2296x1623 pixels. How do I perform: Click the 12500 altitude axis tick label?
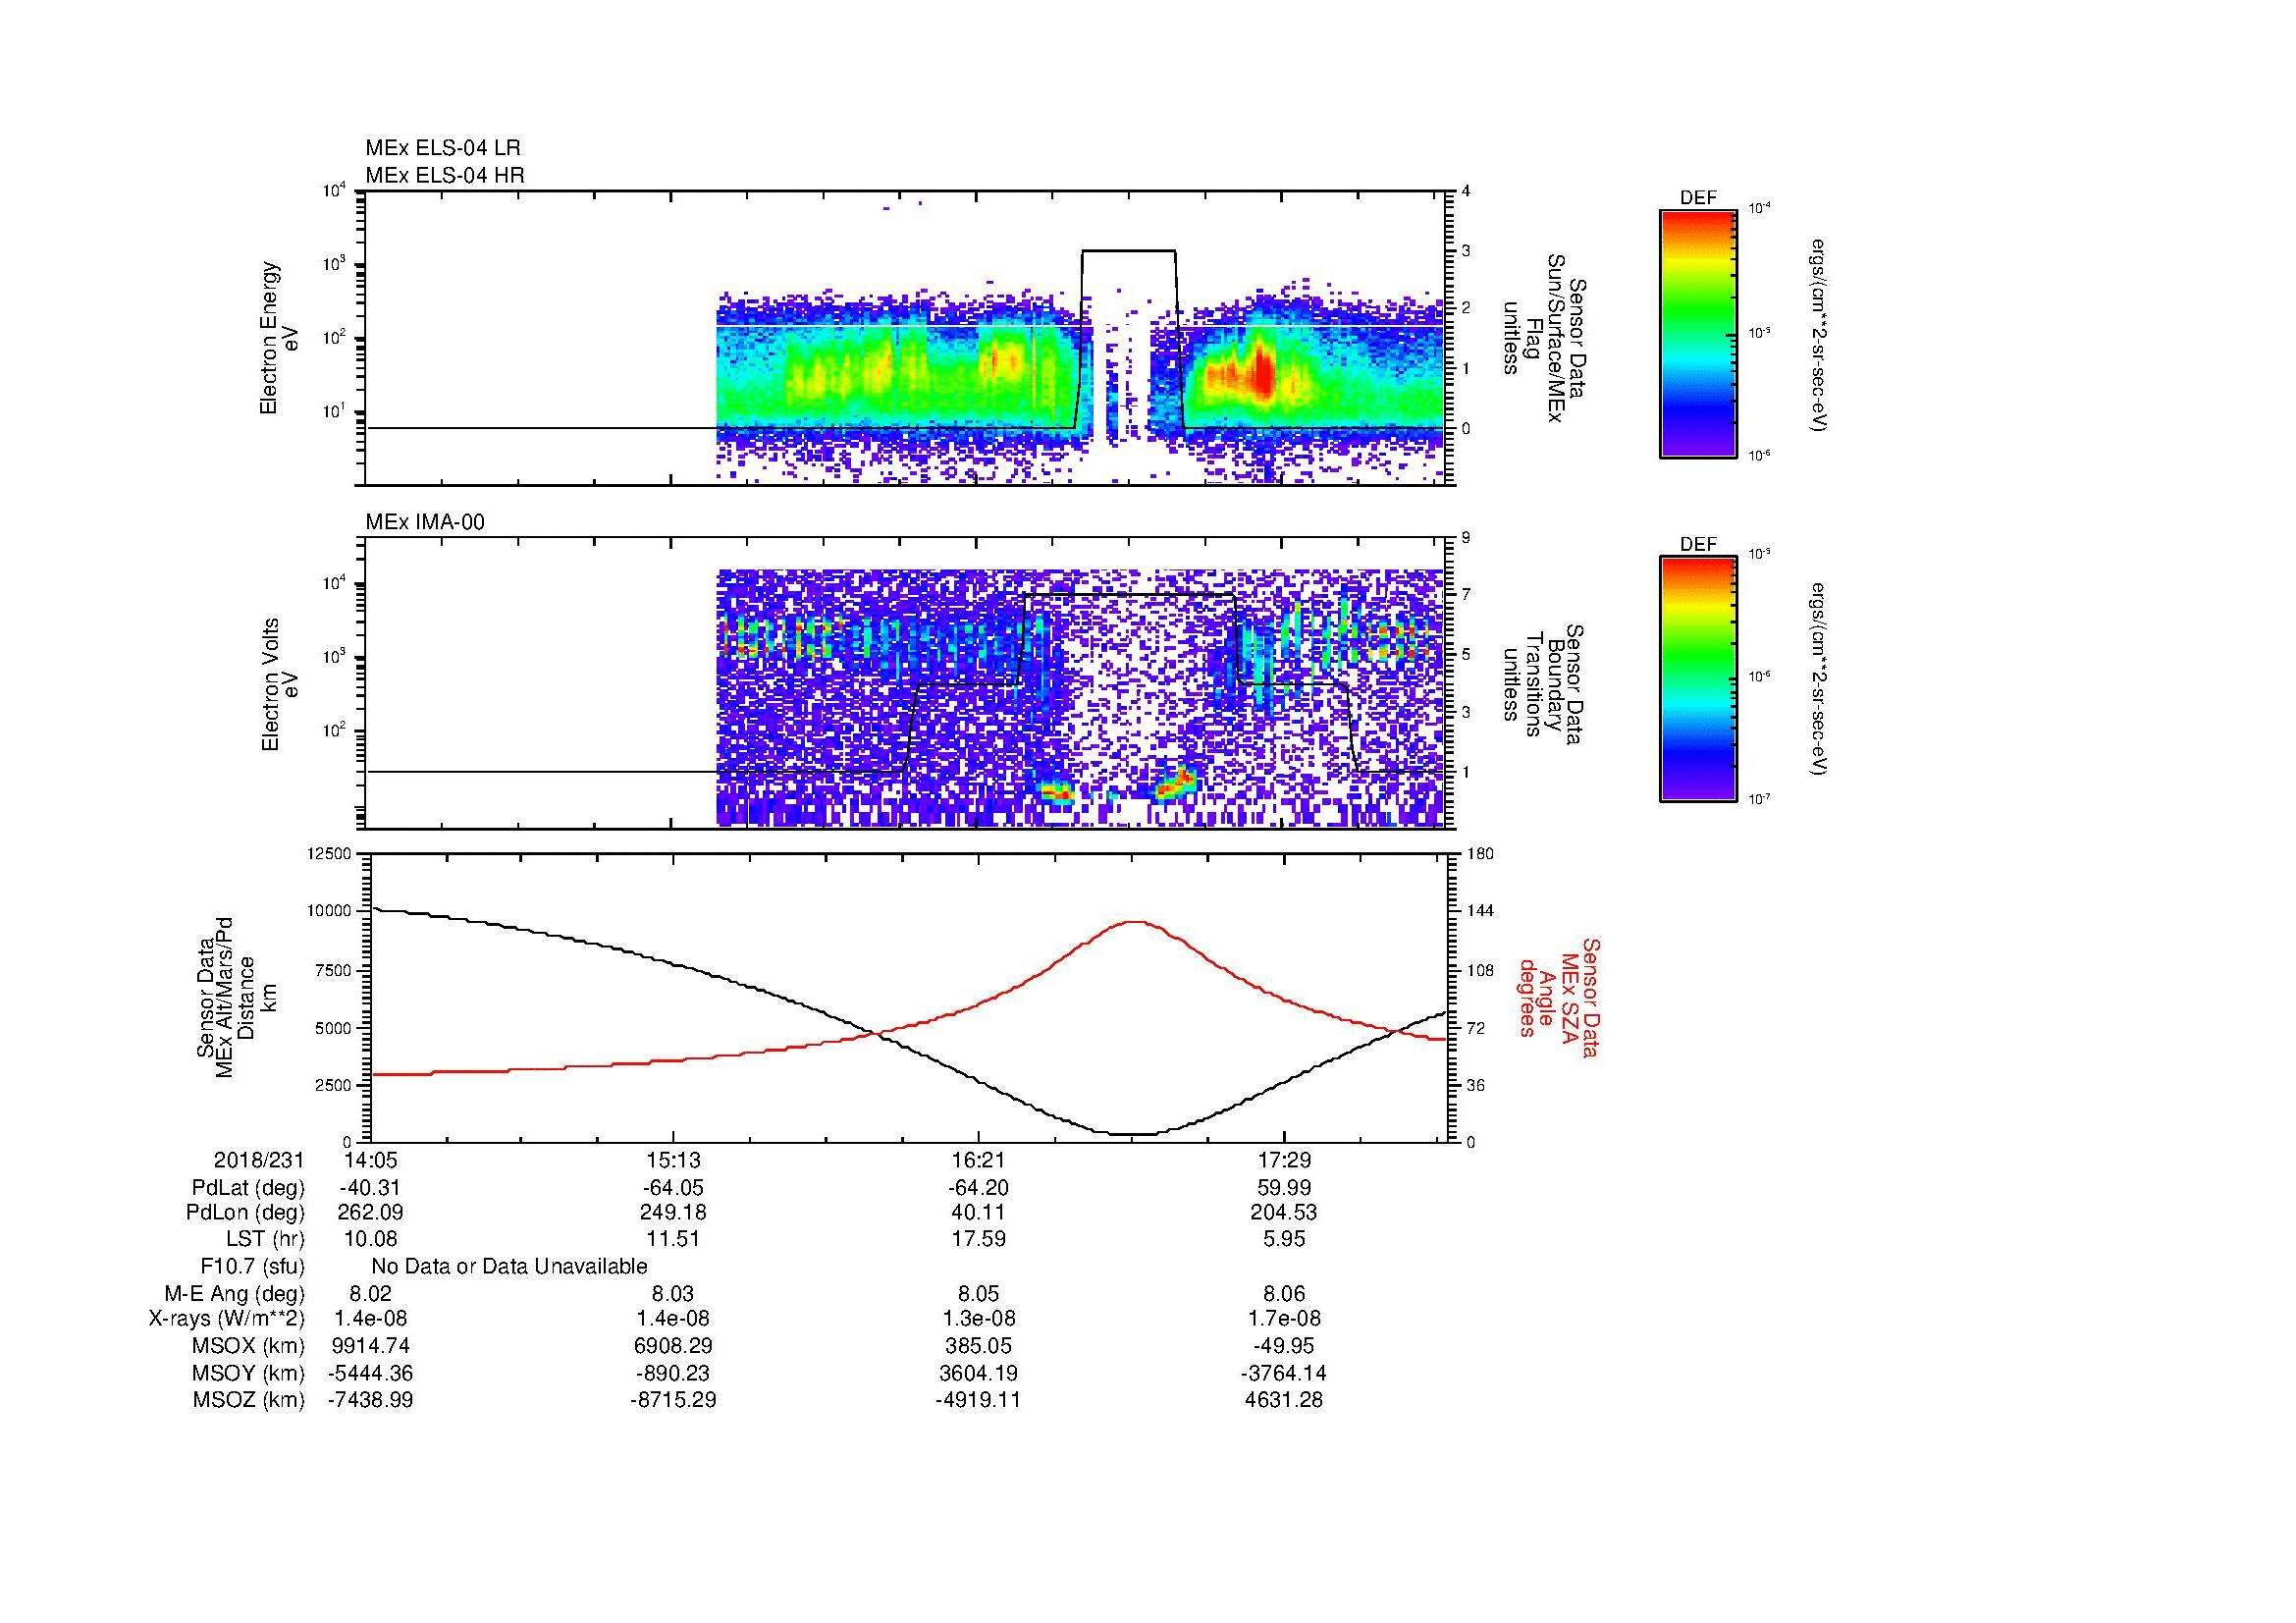329,853
